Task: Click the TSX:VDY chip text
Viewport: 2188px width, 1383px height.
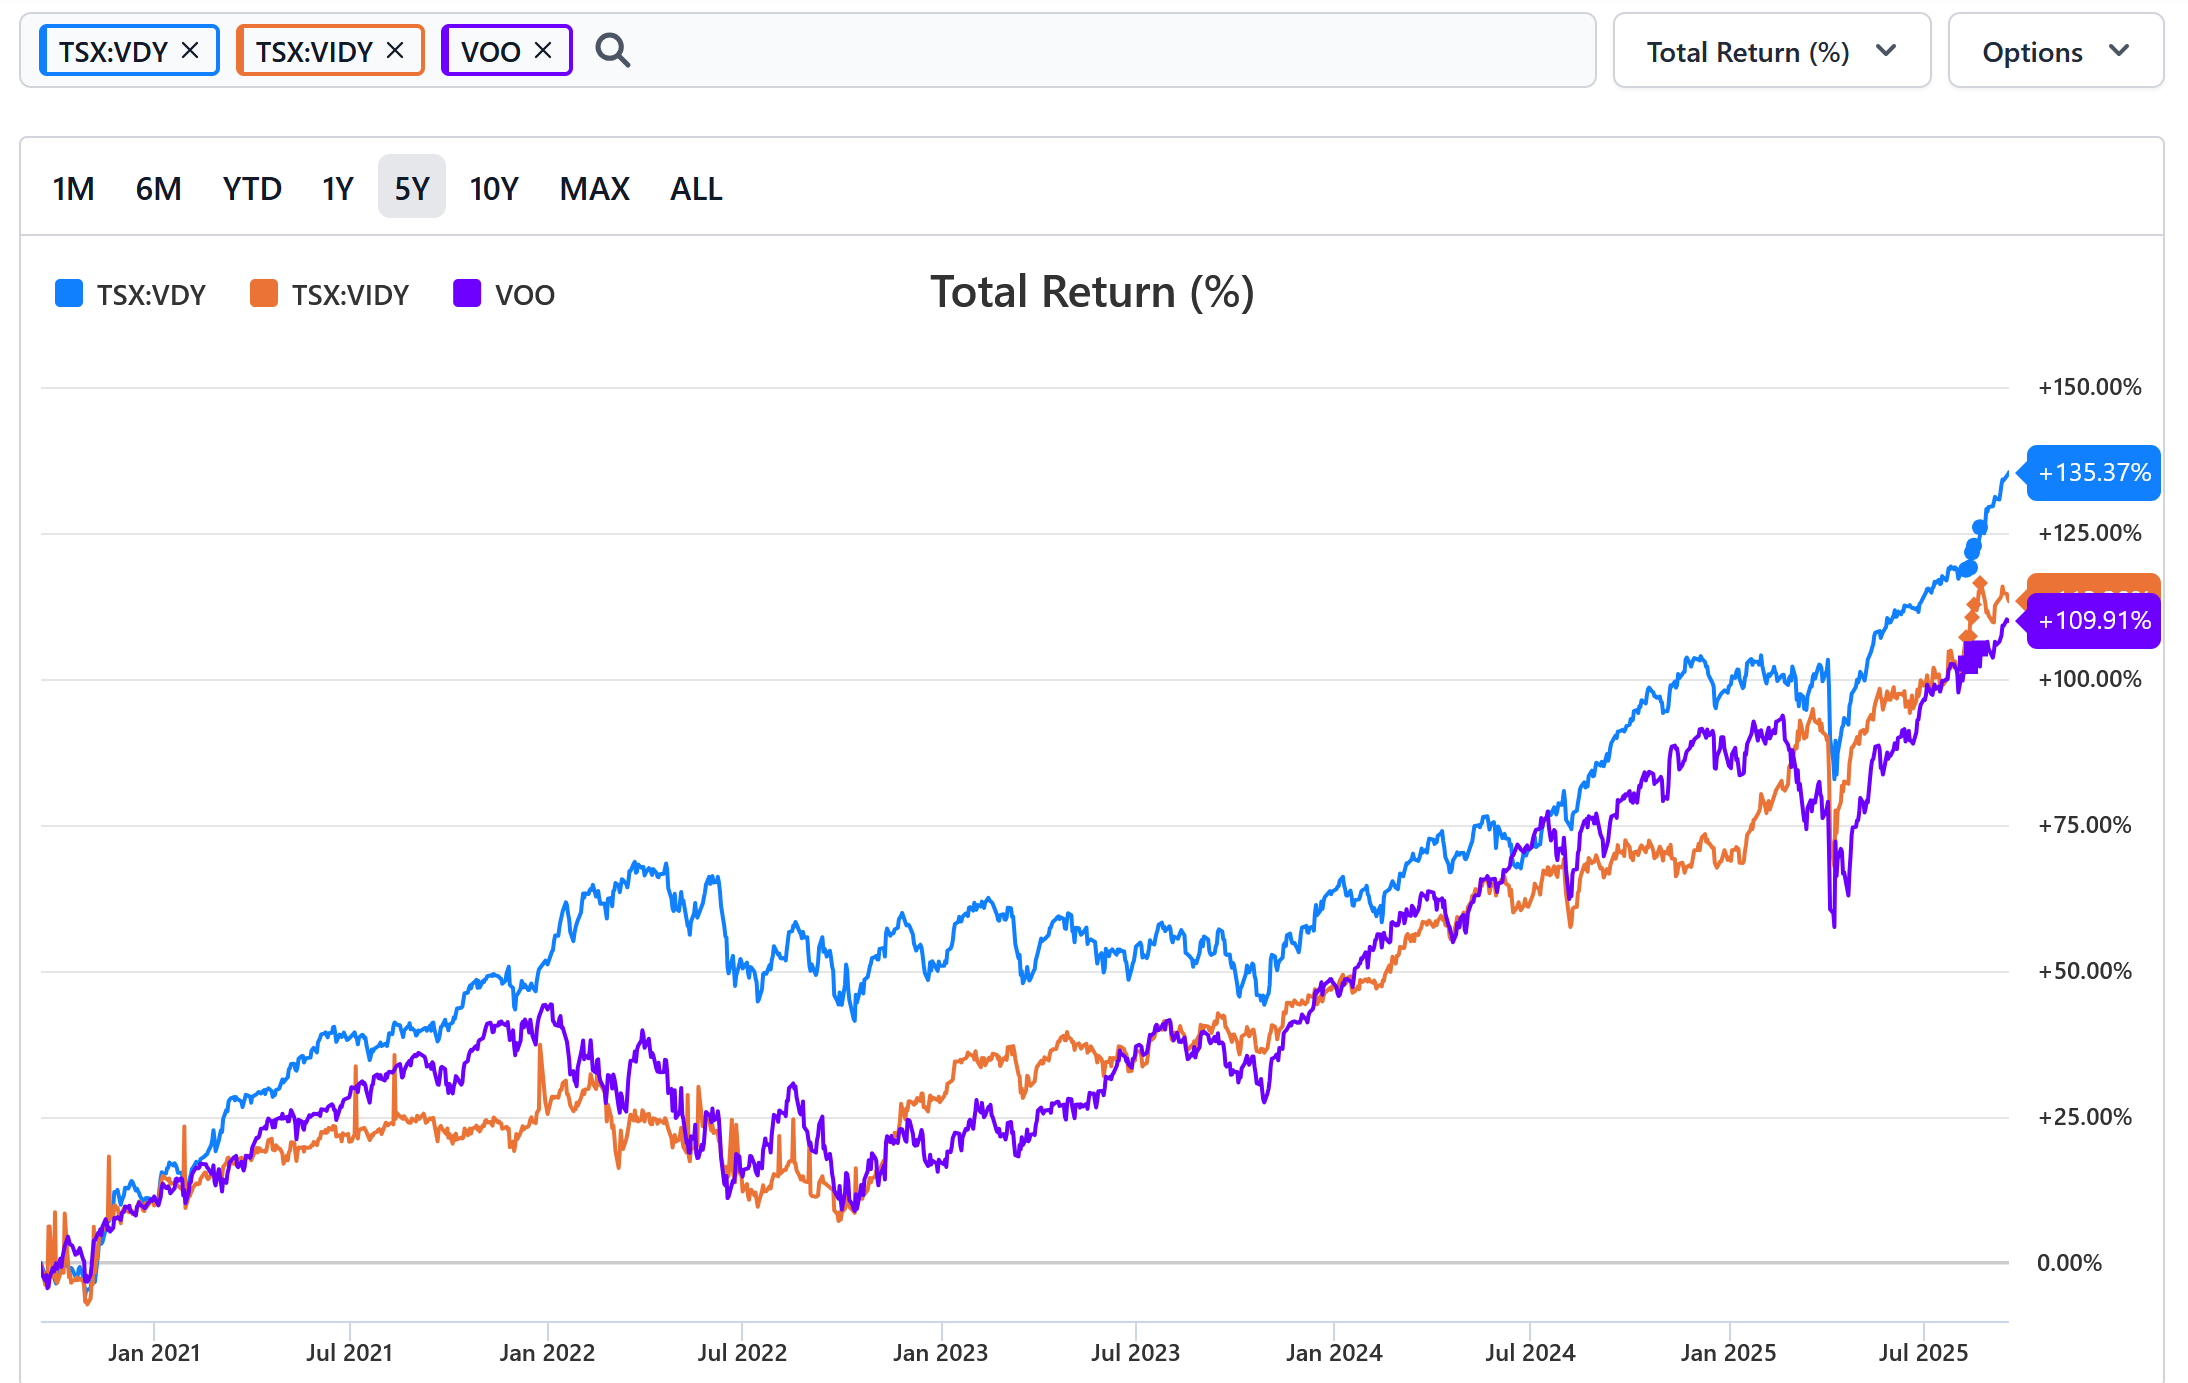Action: click(x=113, y=51)
